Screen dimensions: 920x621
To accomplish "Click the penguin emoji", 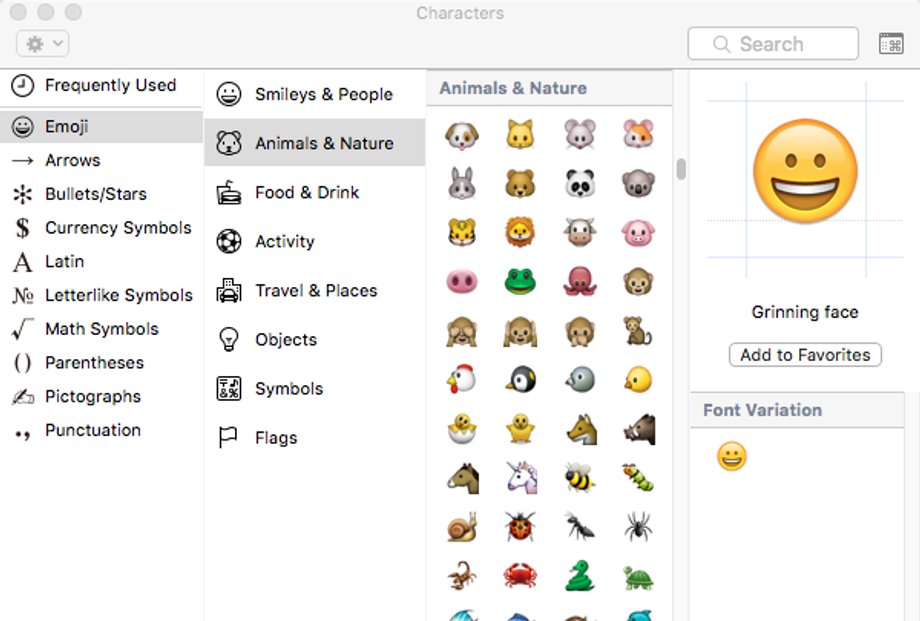I will click(520, 379).
